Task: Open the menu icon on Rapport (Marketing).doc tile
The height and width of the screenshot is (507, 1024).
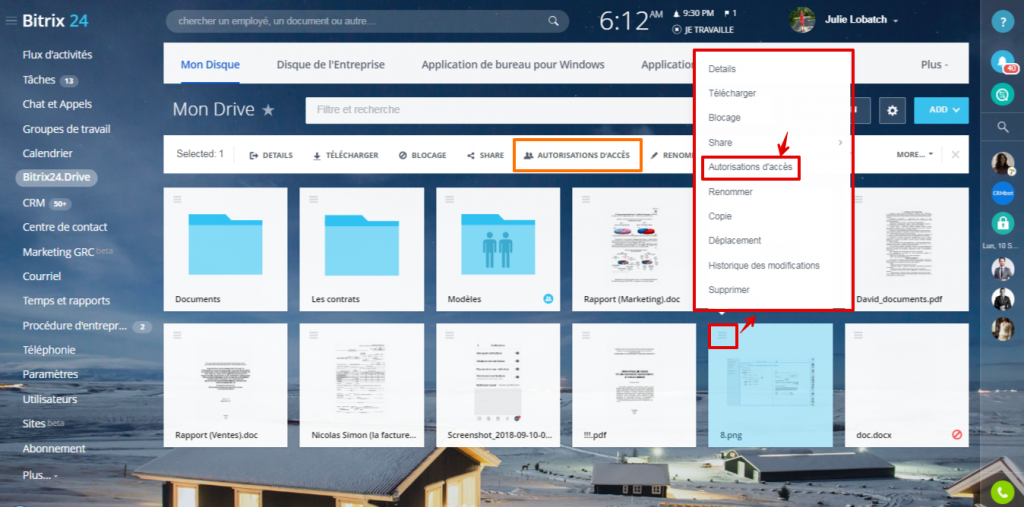Action: pos(586,199)
